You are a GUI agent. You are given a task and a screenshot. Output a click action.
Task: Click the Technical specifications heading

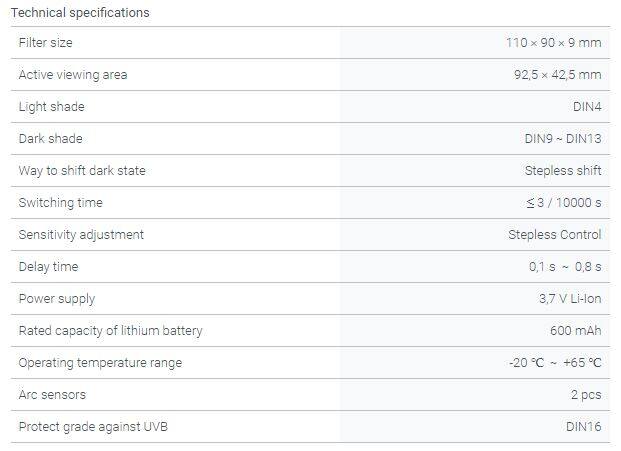click(80, 13)
